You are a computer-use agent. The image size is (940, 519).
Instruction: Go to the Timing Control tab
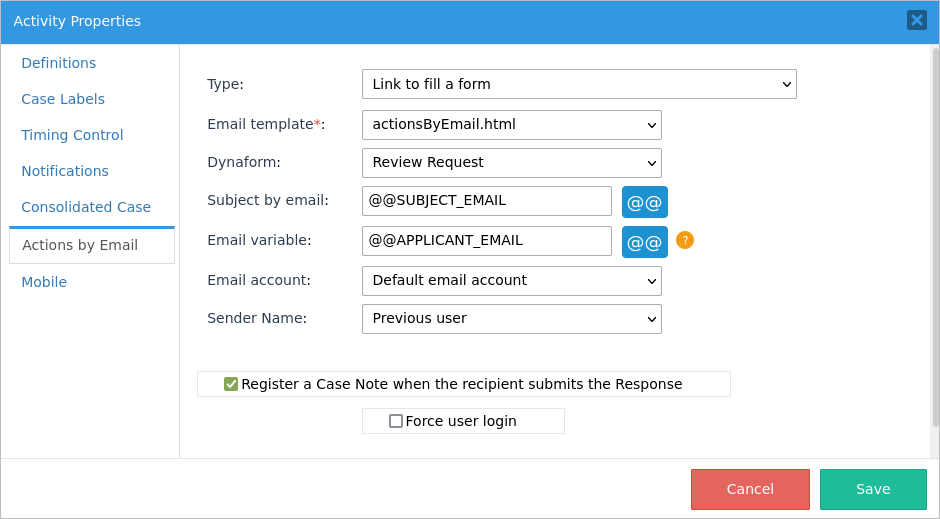click(x=72, y=135)
